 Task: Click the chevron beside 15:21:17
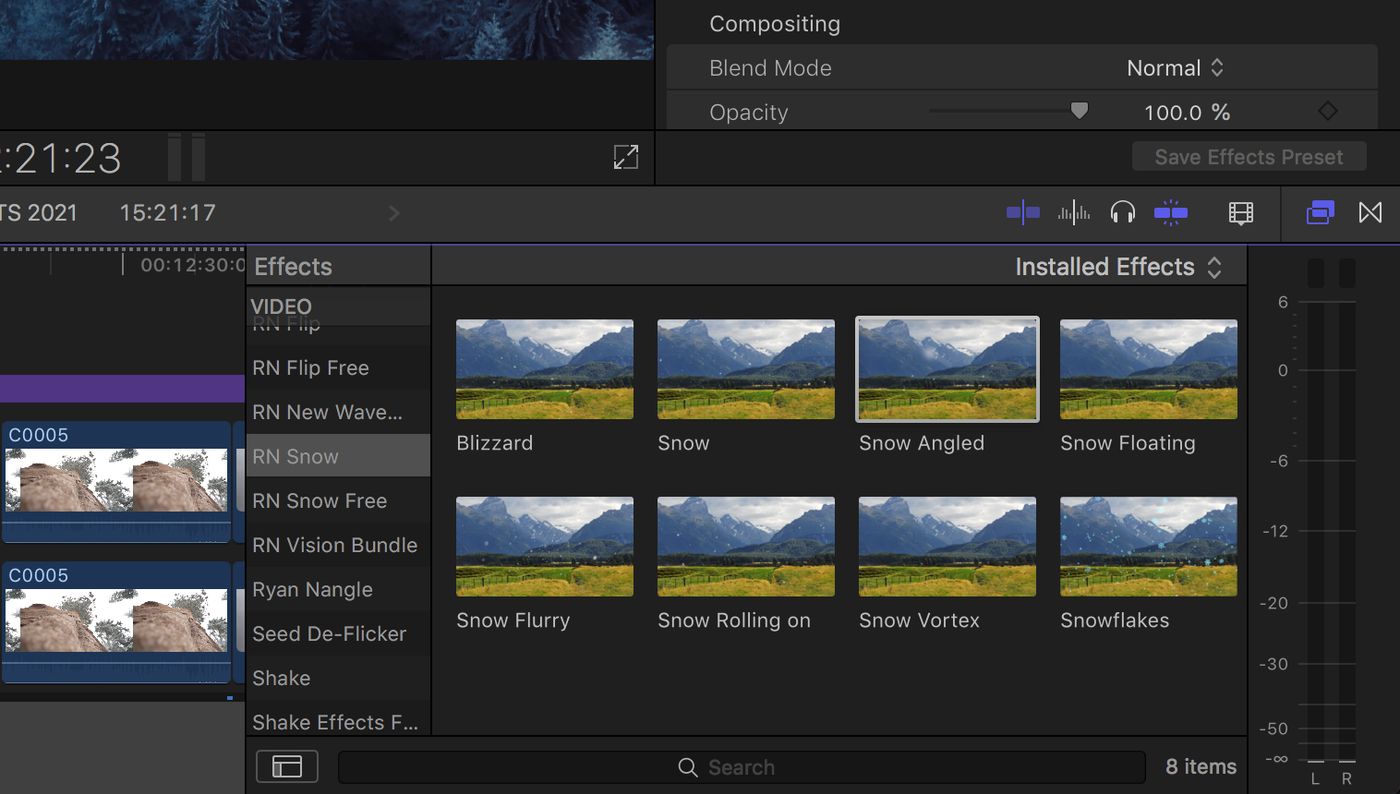click(x=393, y=213)
